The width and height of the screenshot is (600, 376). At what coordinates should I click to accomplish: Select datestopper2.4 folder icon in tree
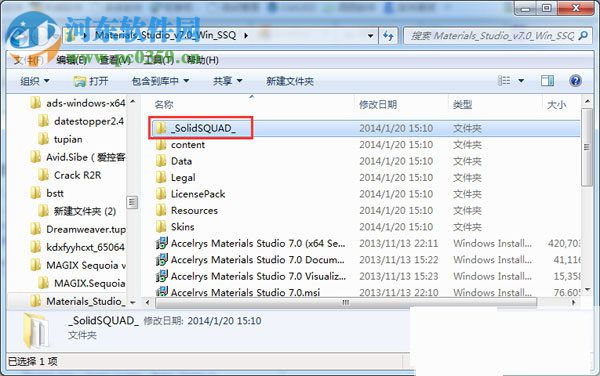tap(44, 121)
